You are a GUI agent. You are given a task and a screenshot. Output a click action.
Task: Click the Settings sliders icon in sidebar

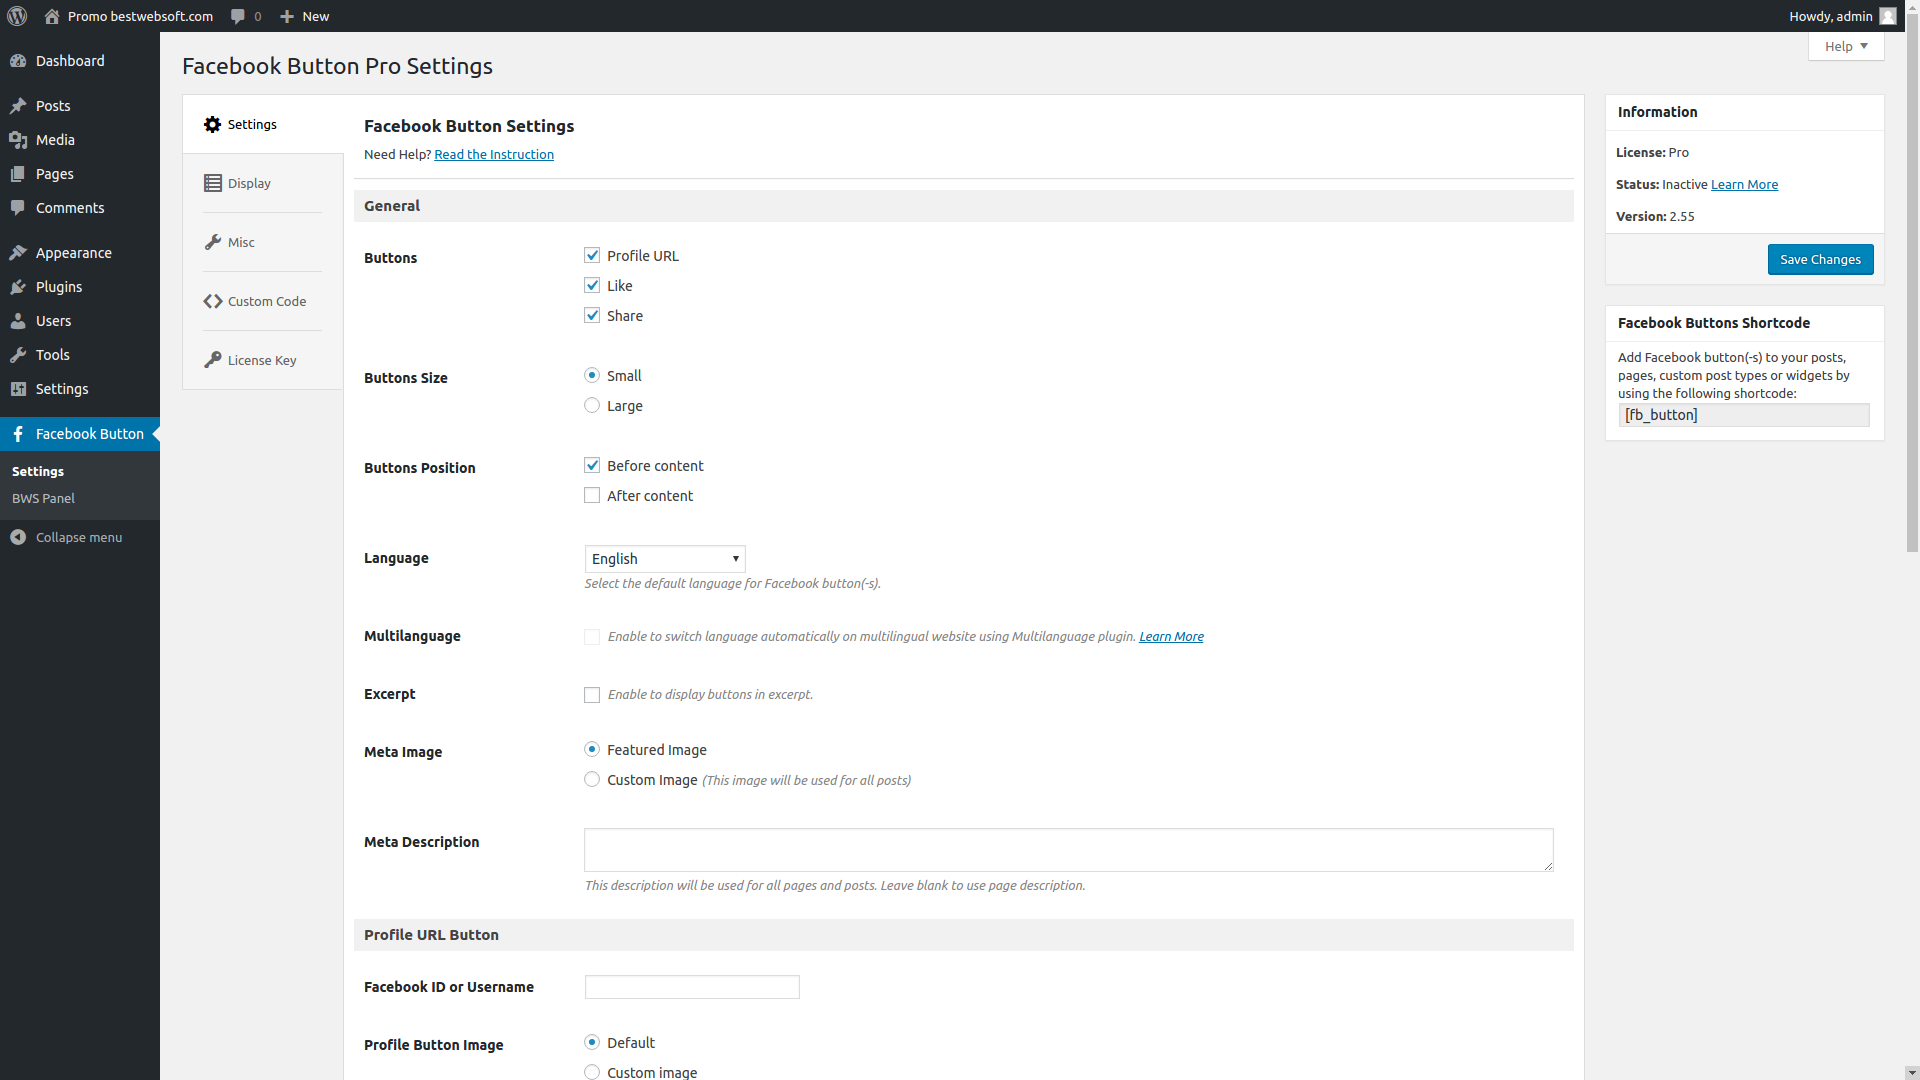coord(18,389)
